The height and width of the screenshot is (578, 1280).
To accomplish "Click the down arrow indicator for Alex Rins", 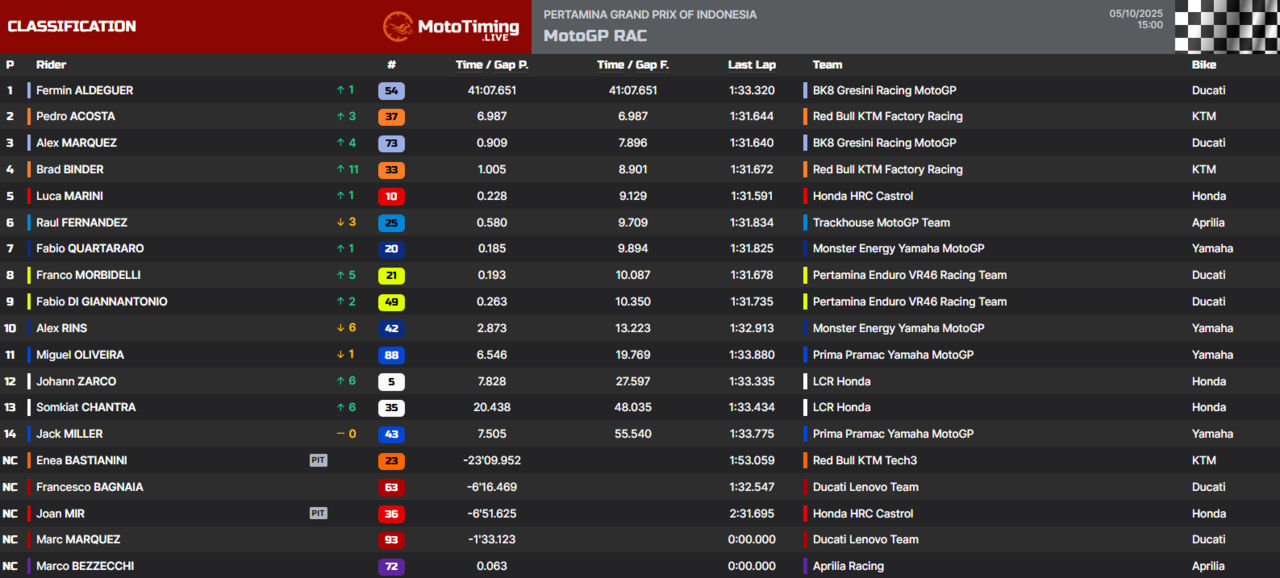I will [x=345, y=329].
